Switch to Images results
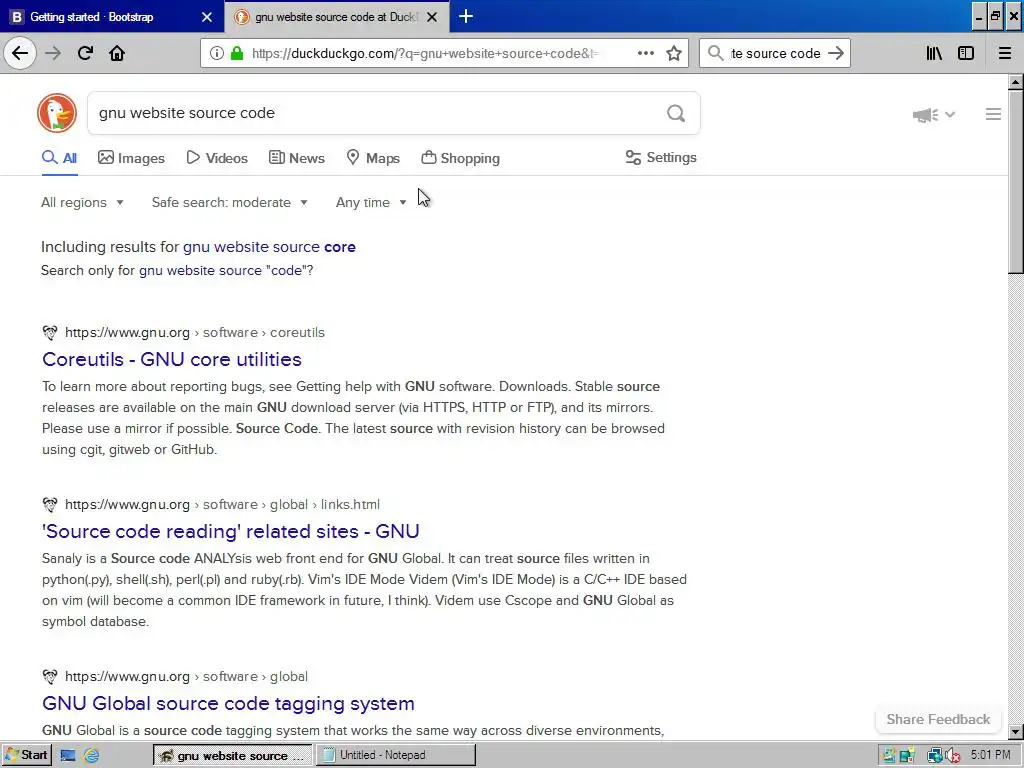Viewport: 1024px width, 768px height. pyautogui.click(x=131, y=158)
